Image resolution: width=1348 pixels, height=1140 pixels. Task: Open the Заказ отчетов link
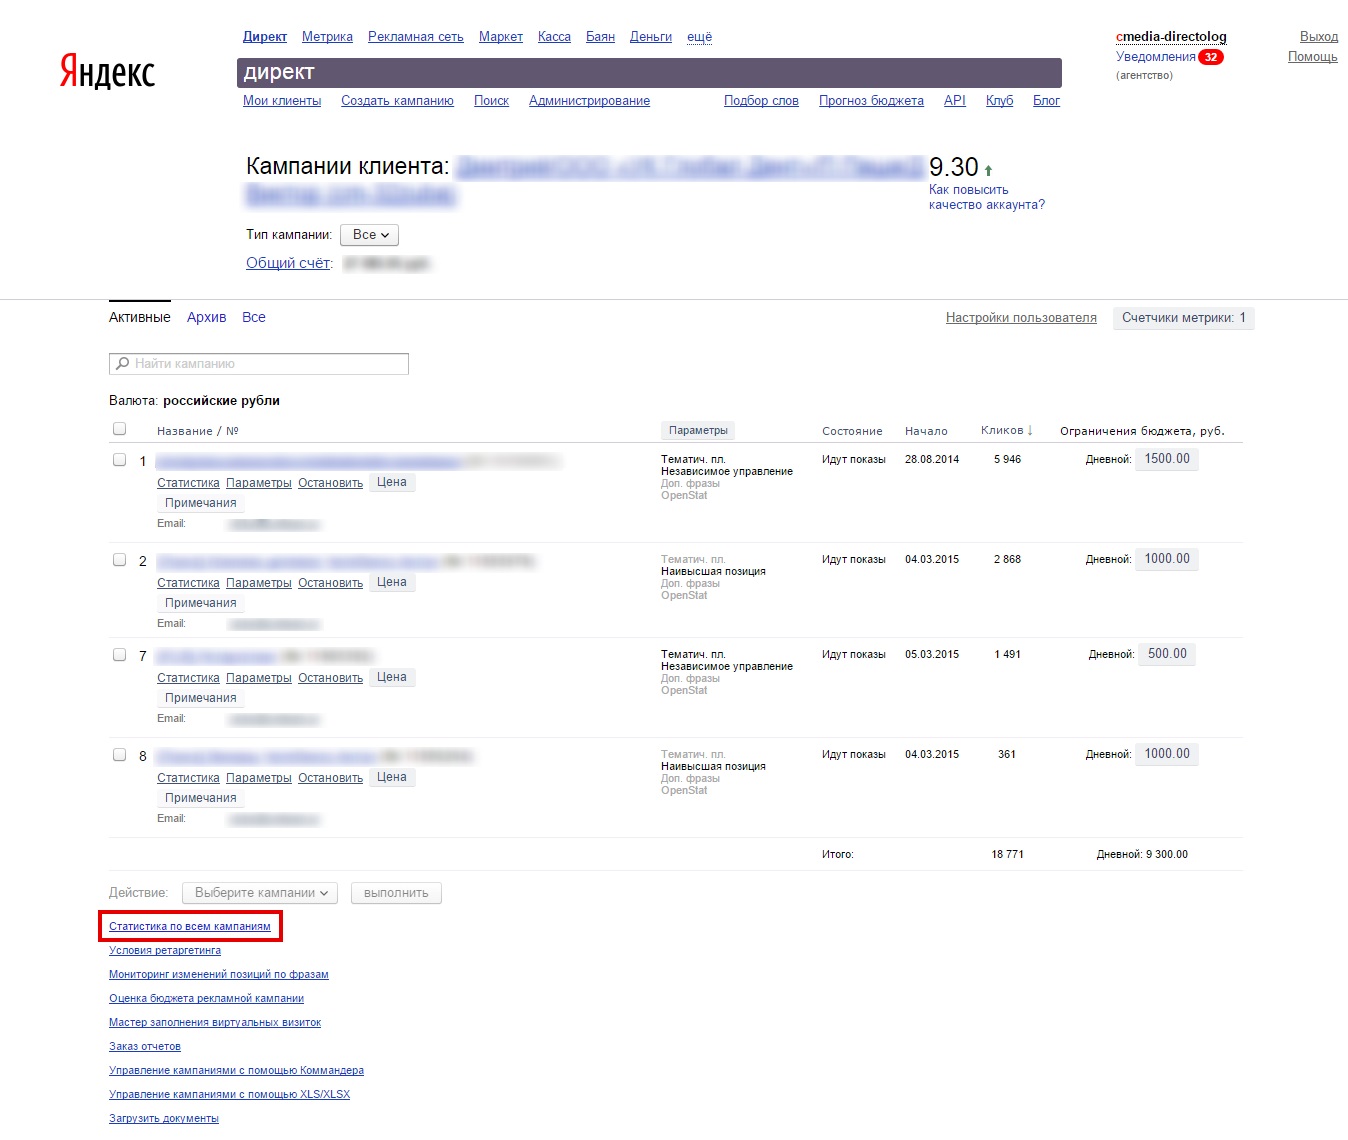pyautogui.click(x=145, y=1046)
